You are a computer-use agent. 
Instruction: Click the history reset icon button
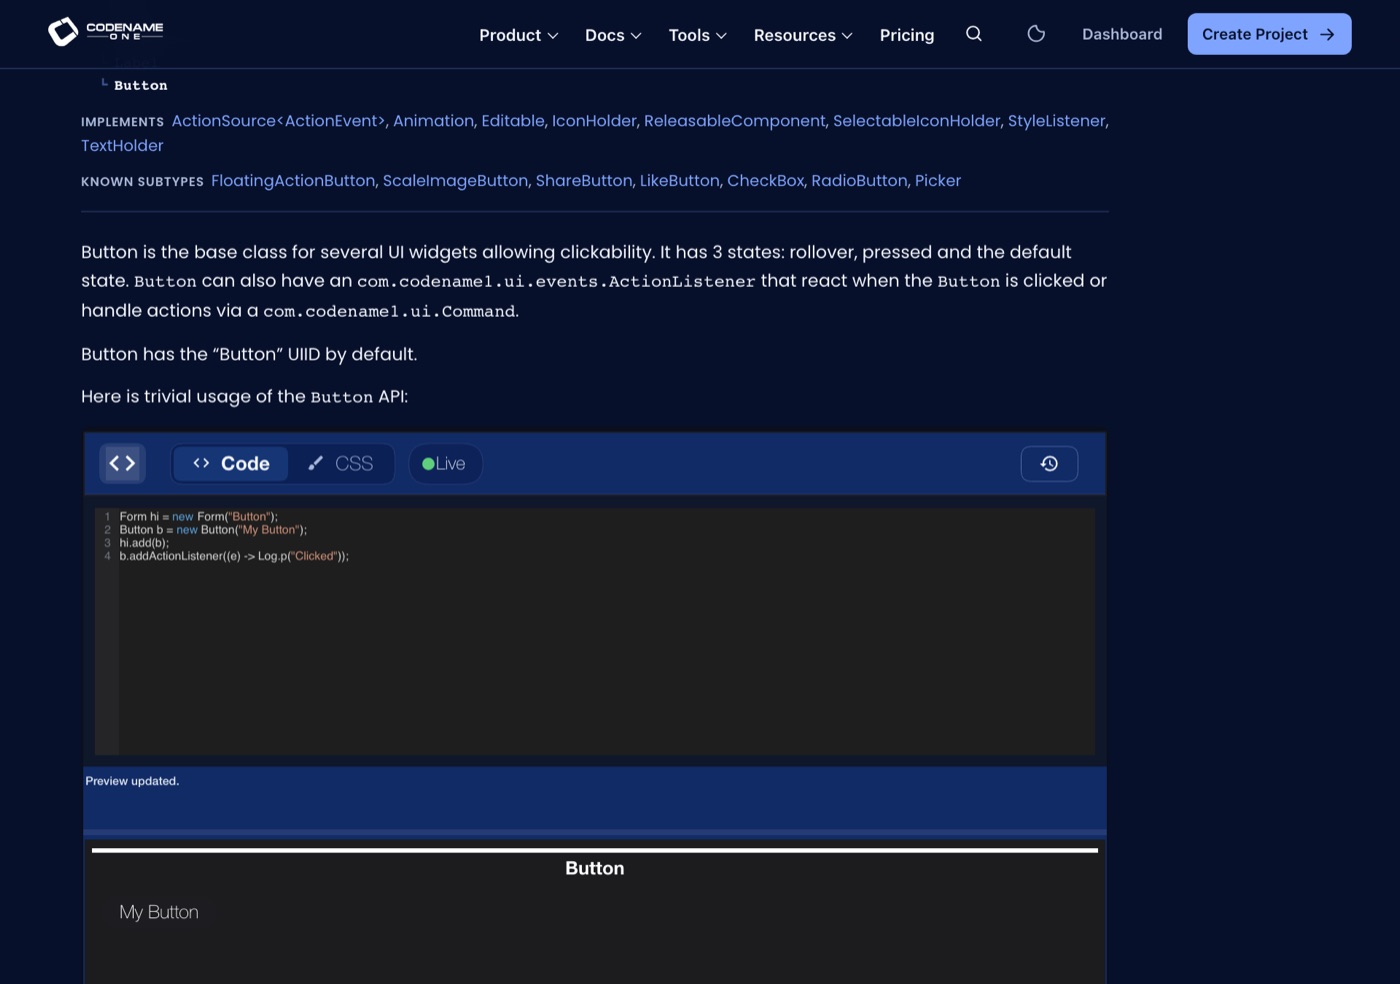point(1049,463)
